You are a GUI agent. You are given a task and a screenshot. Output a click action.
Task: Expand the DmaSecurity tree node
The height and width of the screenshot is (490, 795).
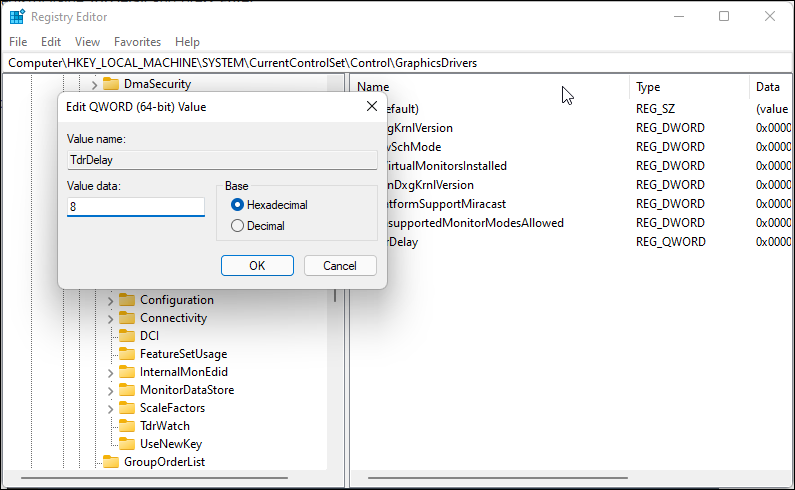[94, 84]
